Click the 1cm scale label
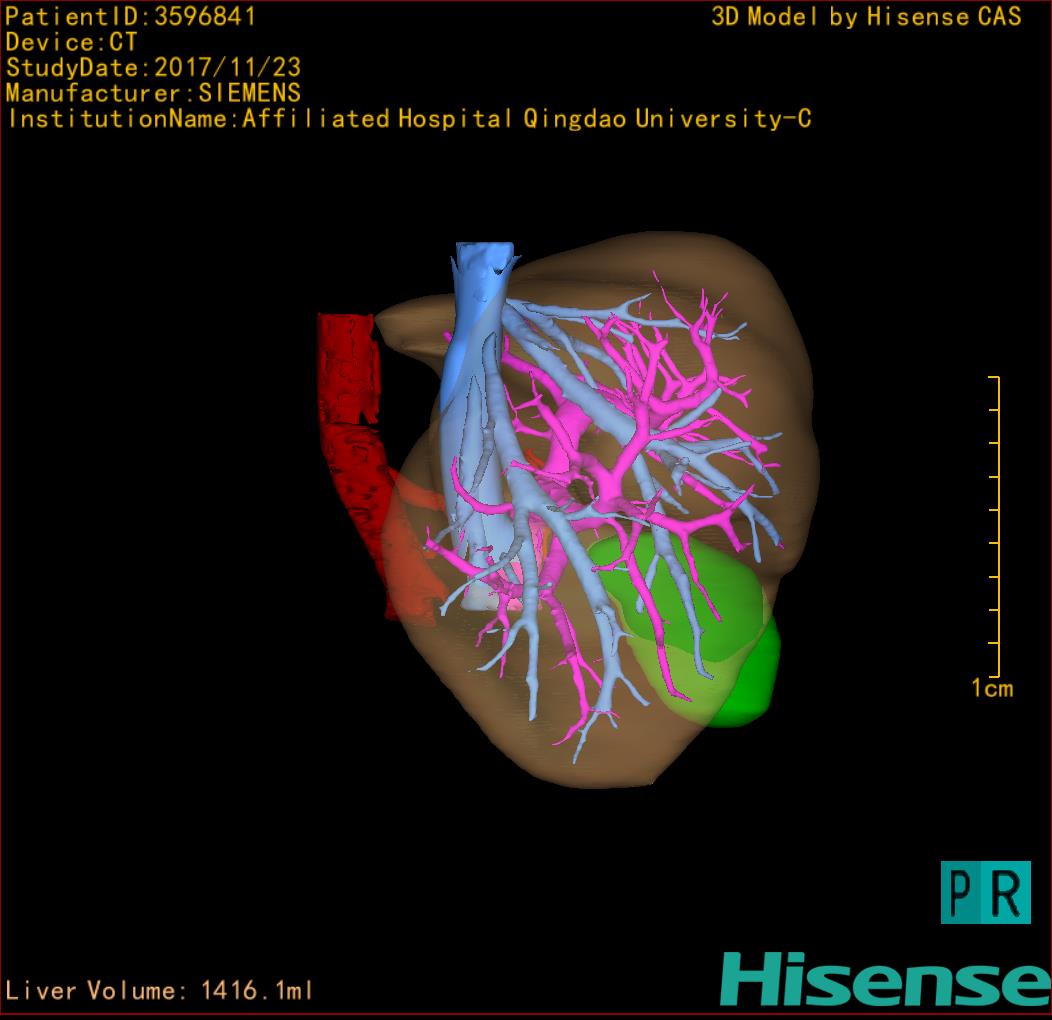Image resolution: width=1052 pixels, height=1020 pixels. click(992, 688)
